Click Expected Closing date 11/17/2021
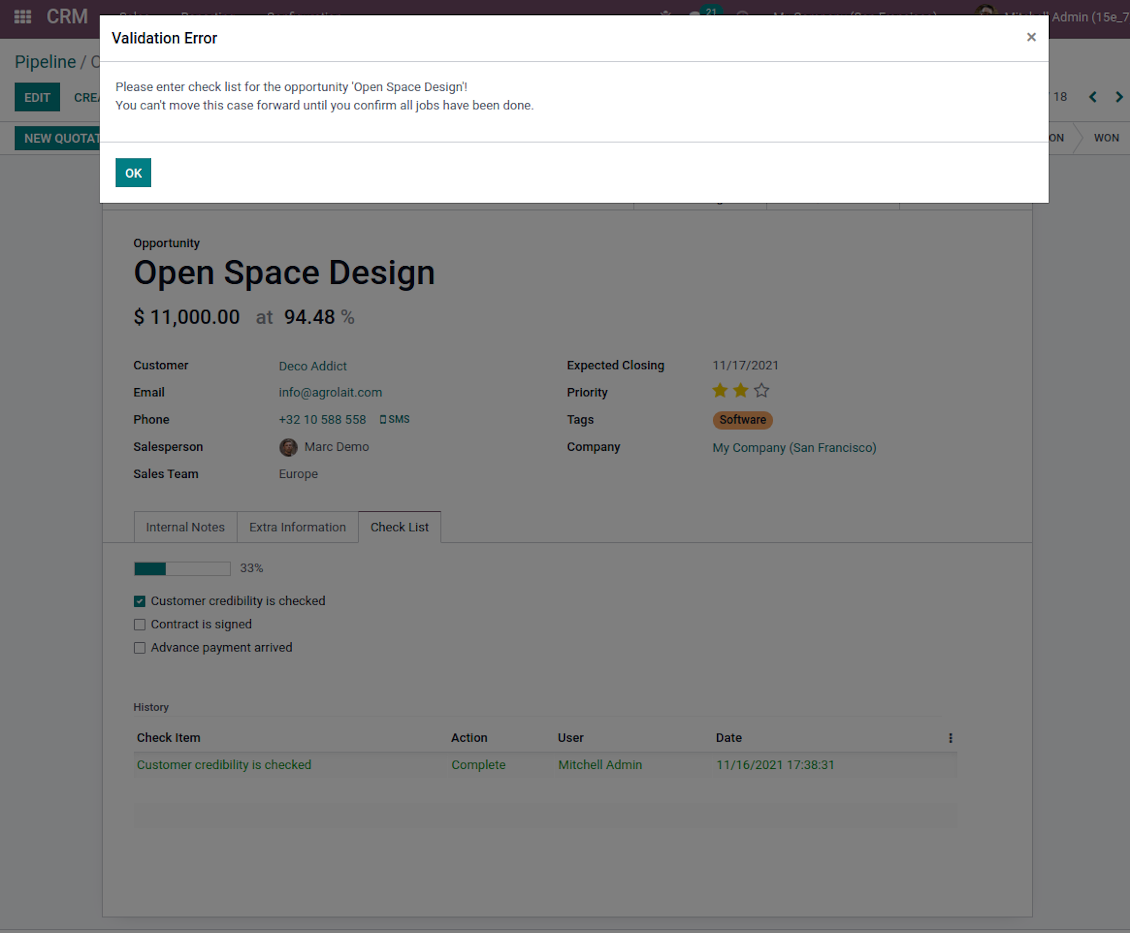 coord(745,365)
